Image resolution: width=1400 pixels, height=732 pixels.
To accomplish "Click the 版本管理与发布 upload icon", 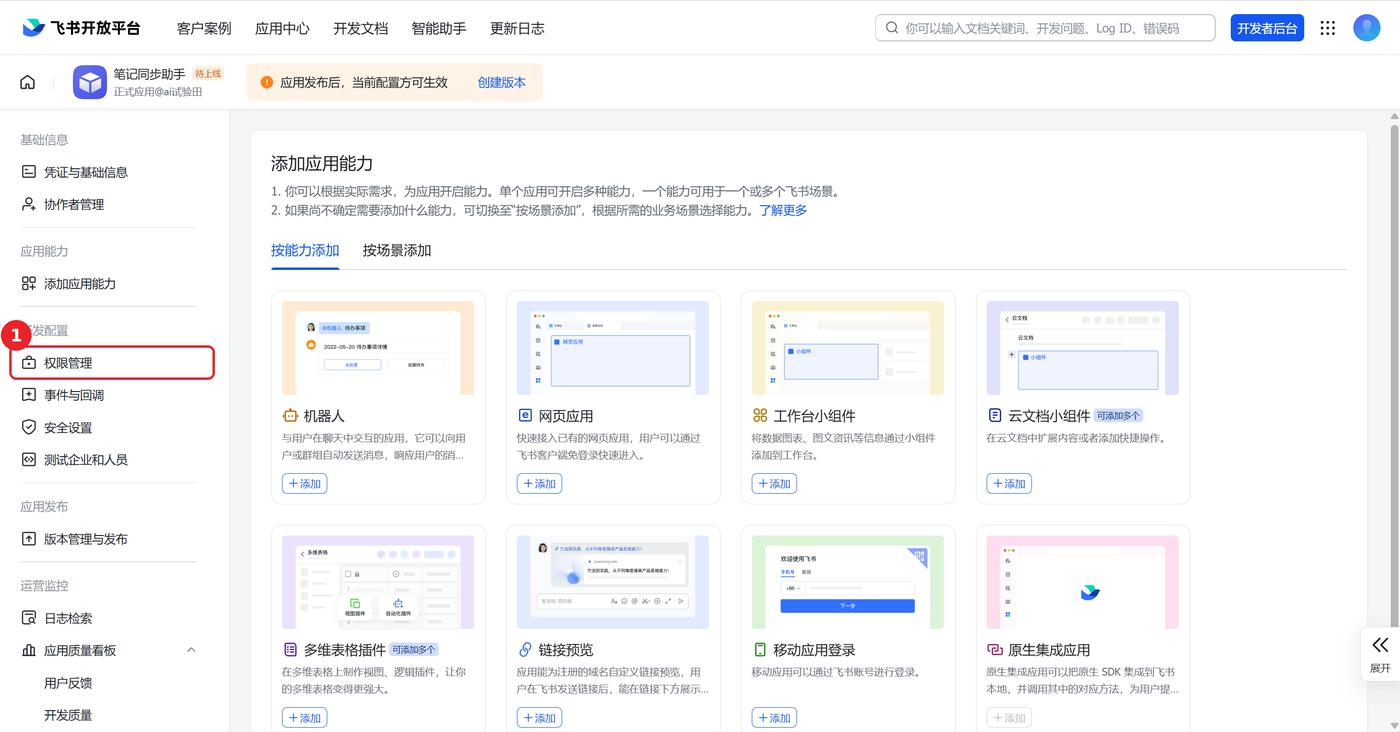I will [x=29, y=539].
